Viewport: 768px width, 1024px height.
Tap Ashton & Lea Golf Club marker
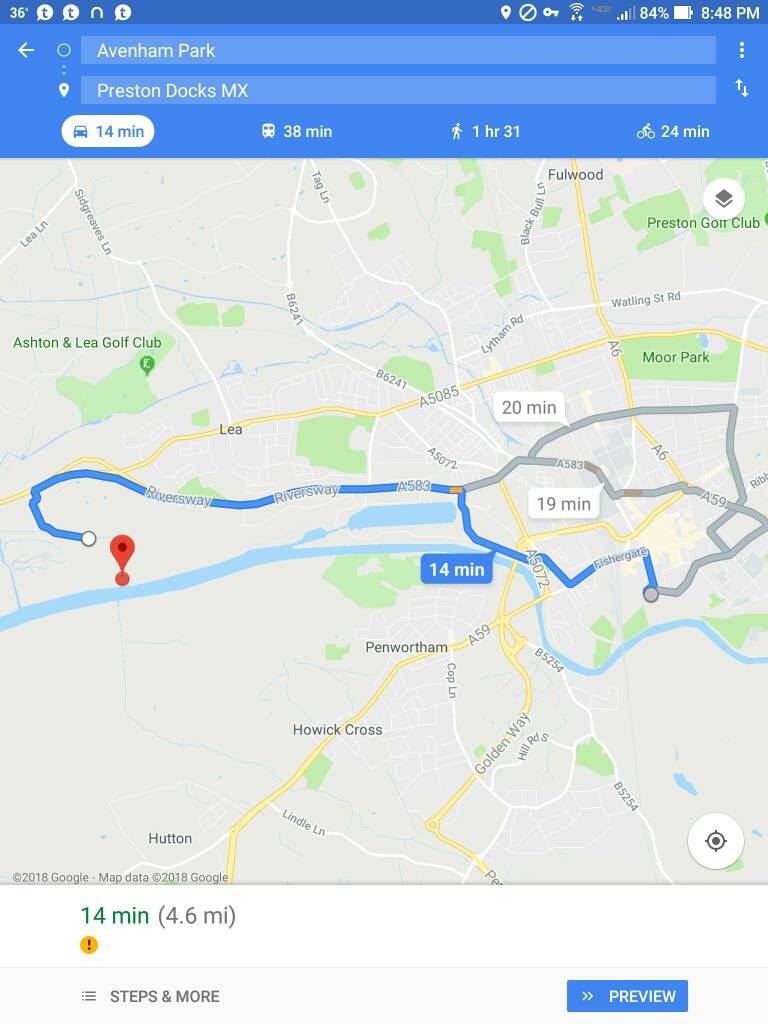[148, 364]
